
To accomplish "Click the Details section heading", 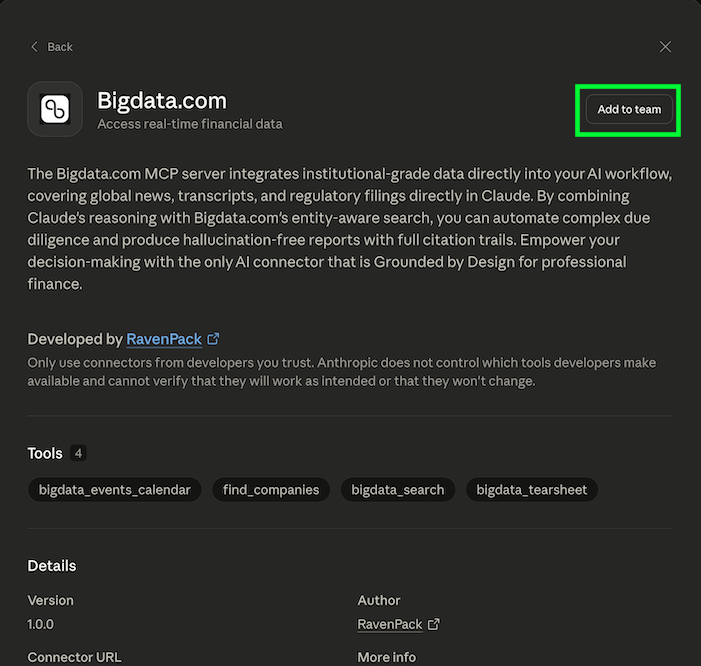I will (52, 566).
